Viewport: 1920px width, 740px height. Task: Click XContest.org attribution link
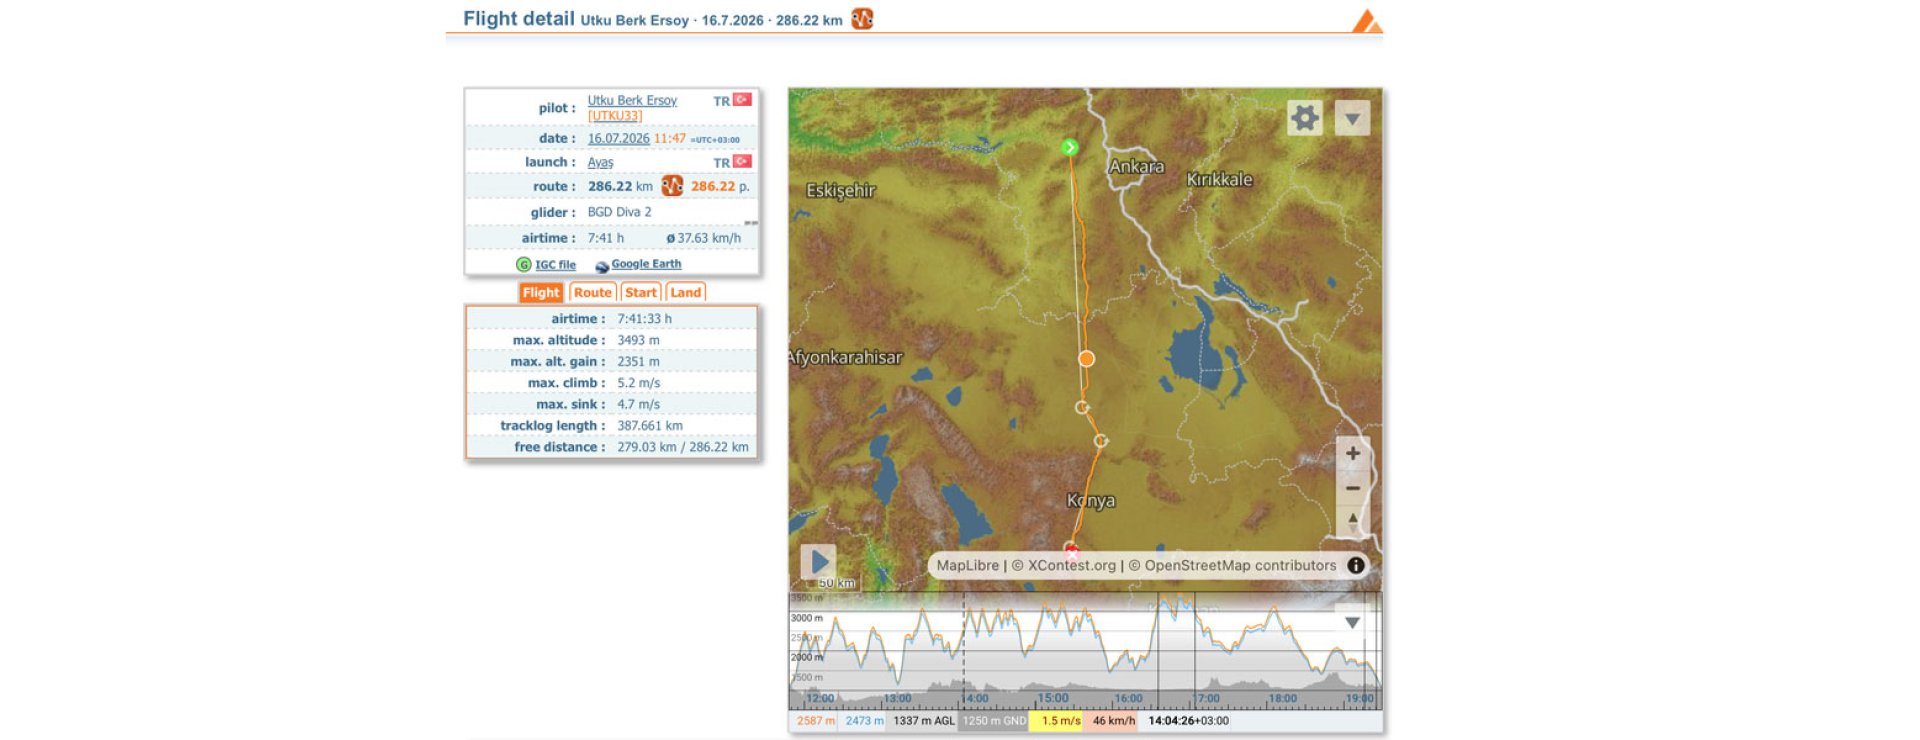[1071, 565]
